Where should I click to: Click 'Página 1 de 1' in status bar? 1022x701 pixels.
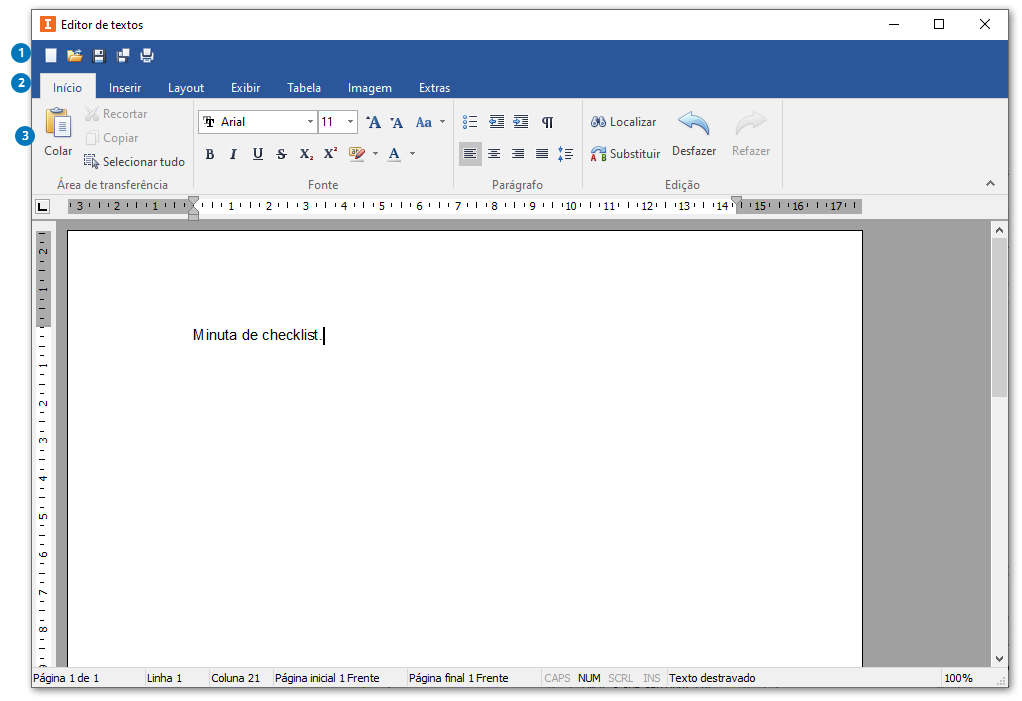(66, 678)
